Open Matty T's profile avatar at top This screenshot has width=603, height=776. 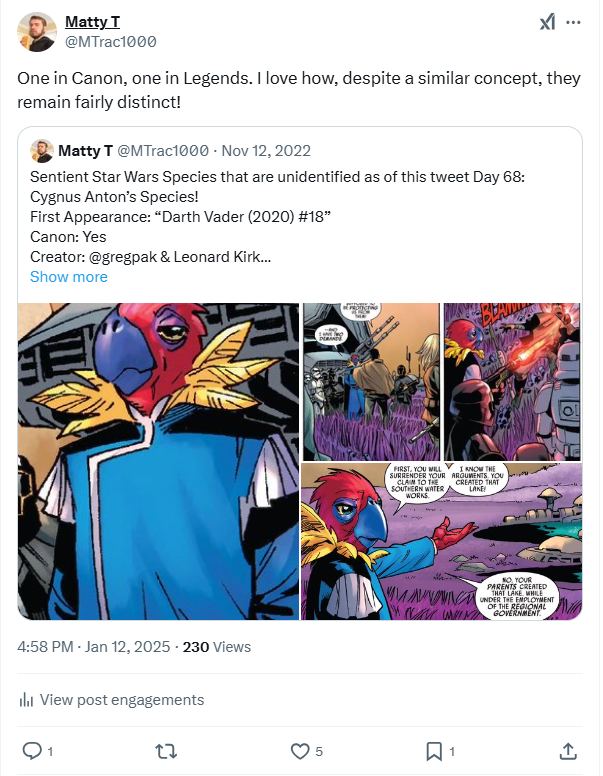[36, 32]
